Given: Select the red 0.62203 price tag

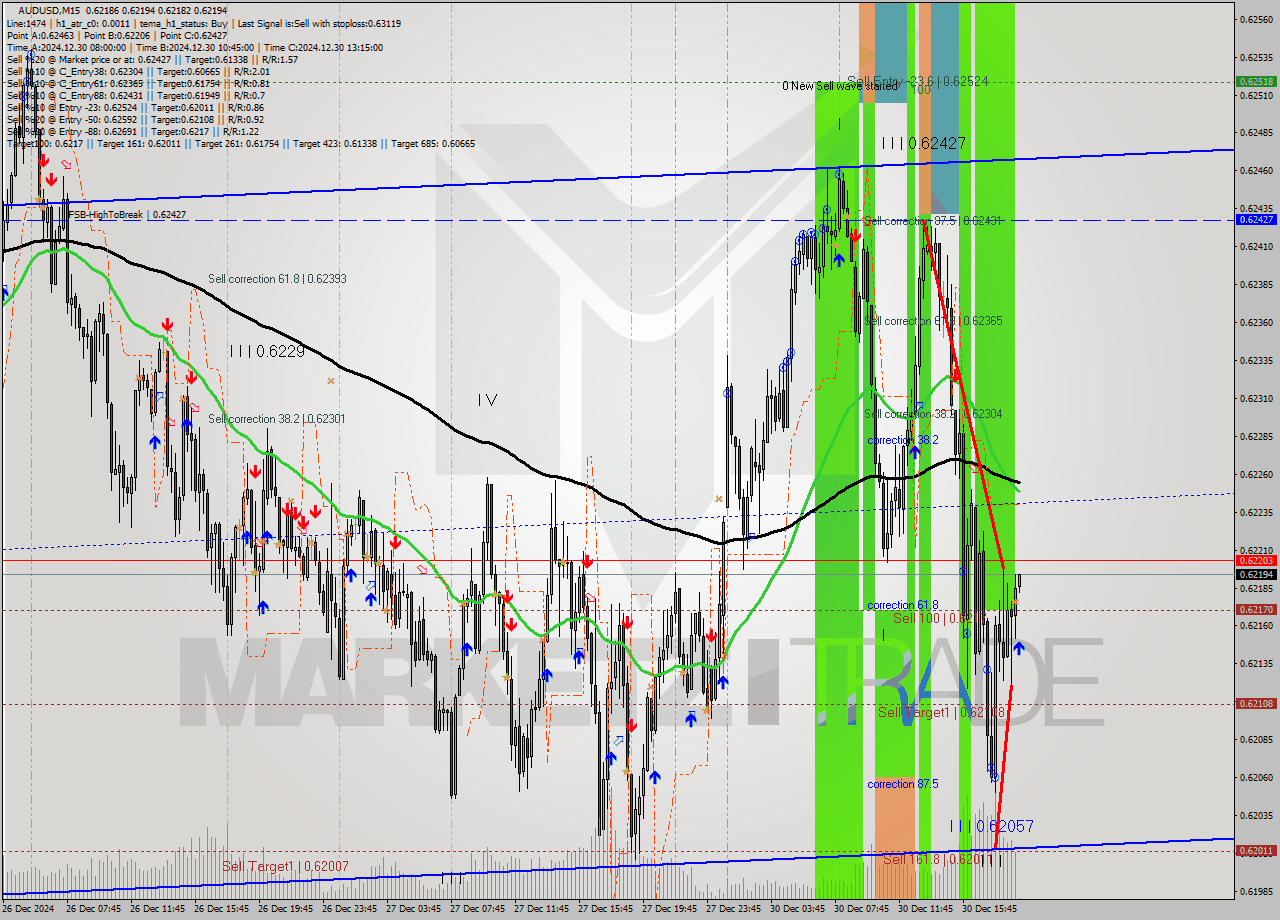Looking at the screenshot, I should coord(1256,561).
